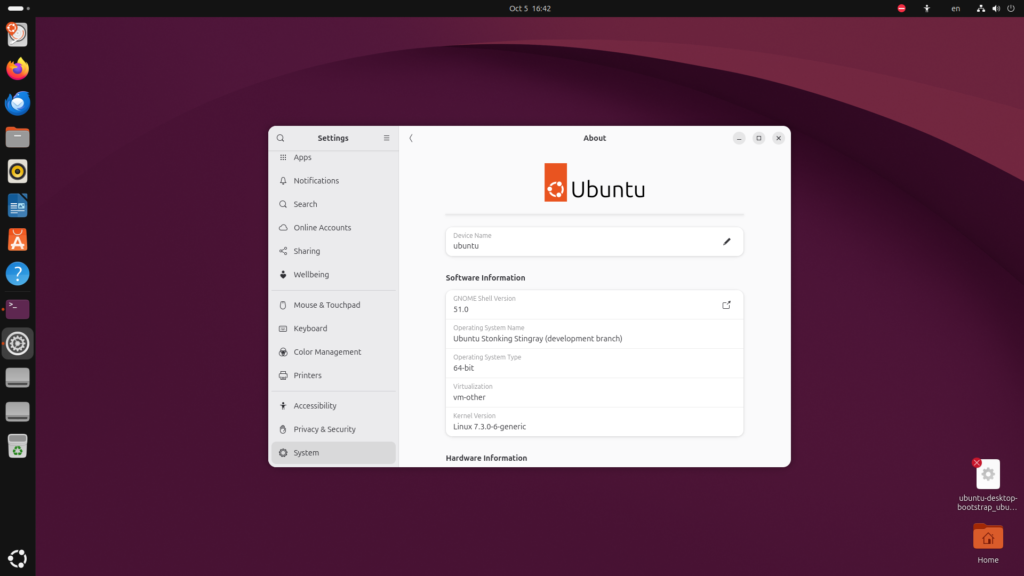Open the Printers settings panel

333,376
